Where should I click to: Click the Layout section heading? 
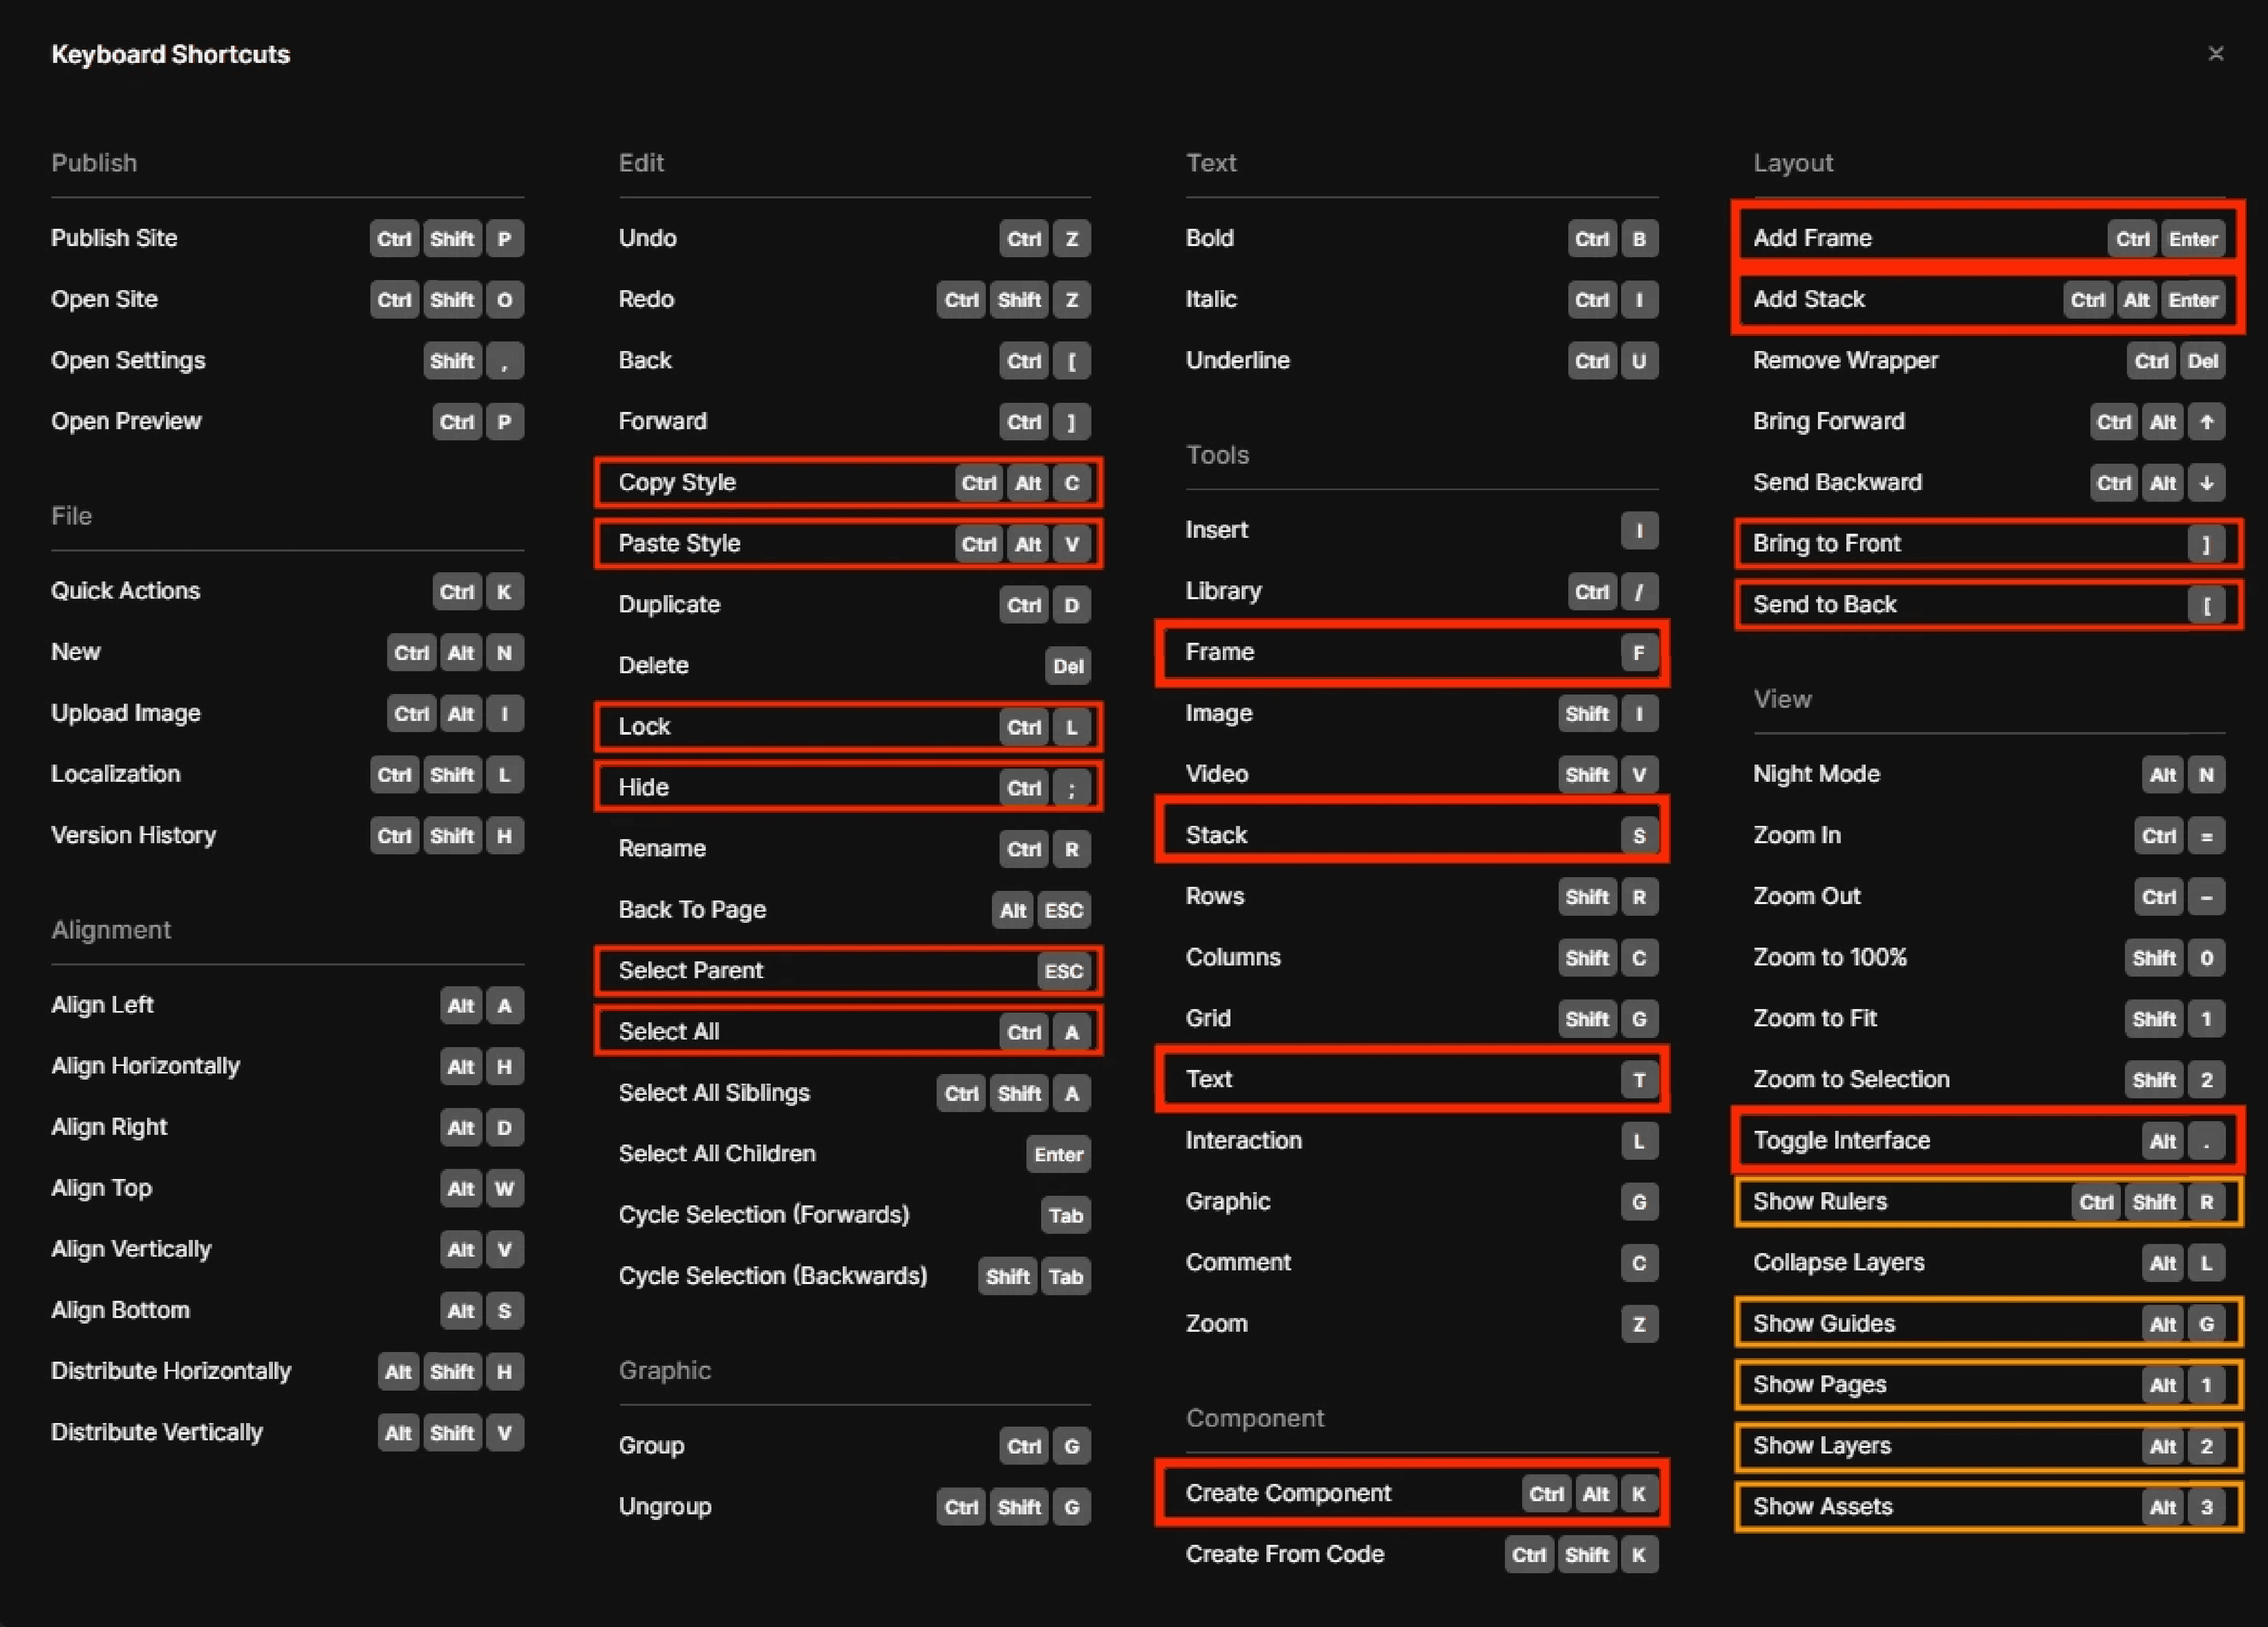click(x=1793, y=163)
